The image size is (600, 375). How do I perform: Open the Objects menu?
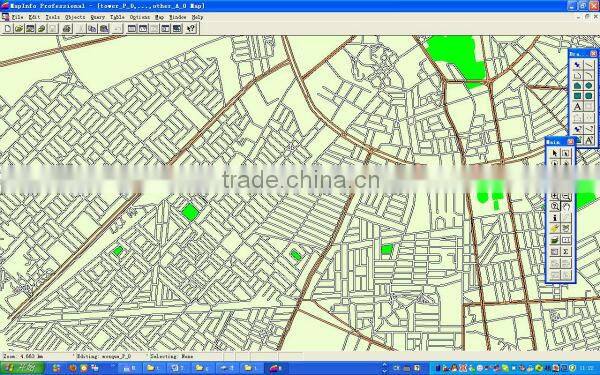click(75, 17)
